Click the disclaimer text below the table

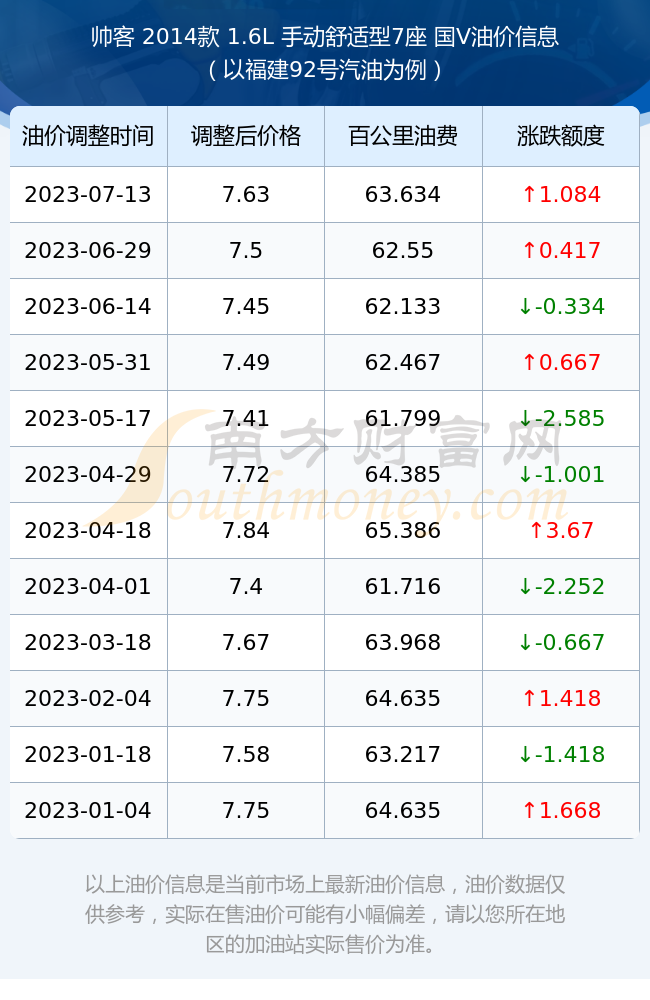(325, 914)
